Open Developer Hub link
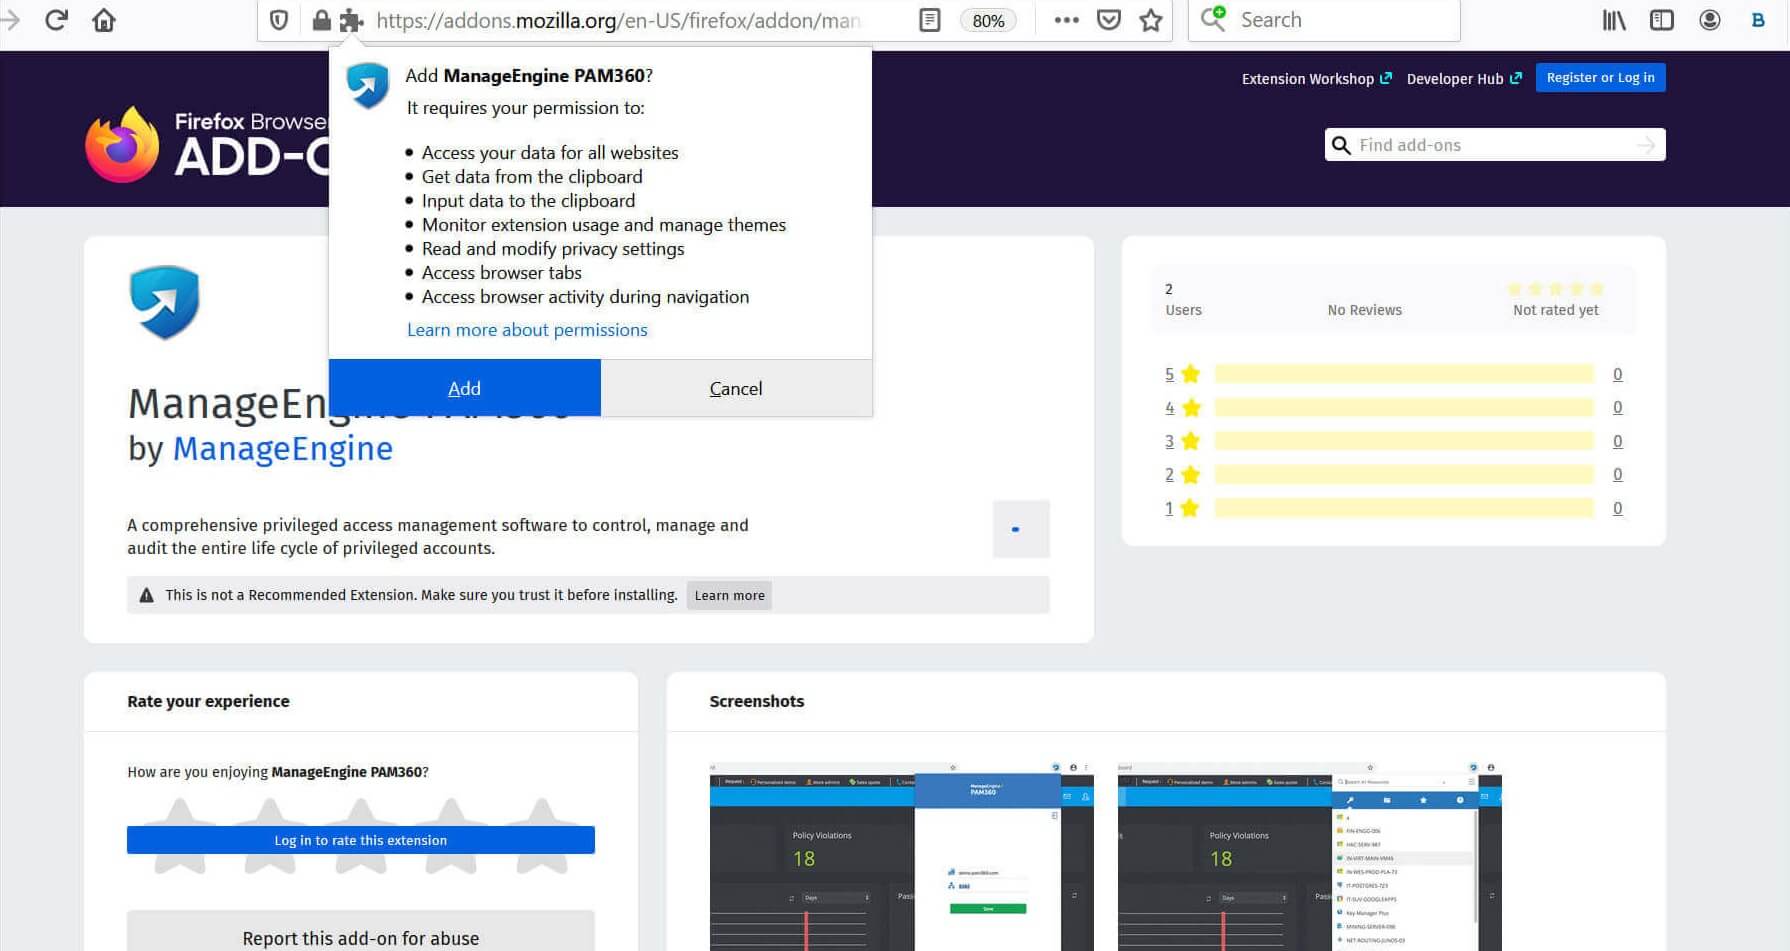The width and height of the screenshot is (1790, 951). tap(1464, 79)
